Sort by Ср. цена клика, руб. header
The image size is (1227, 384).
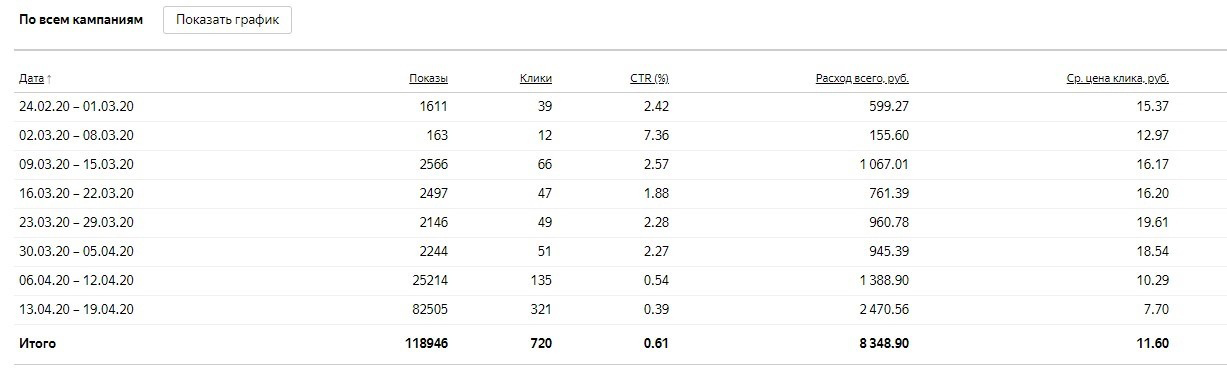1118,78
